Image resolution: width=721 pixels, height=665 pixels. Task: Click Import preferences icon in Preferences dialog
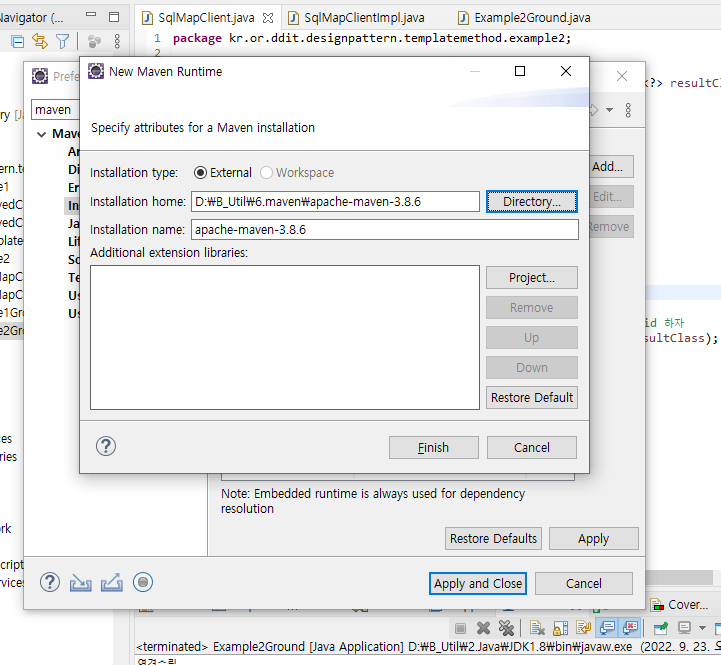pyautogui.click(x=80, y=583)
